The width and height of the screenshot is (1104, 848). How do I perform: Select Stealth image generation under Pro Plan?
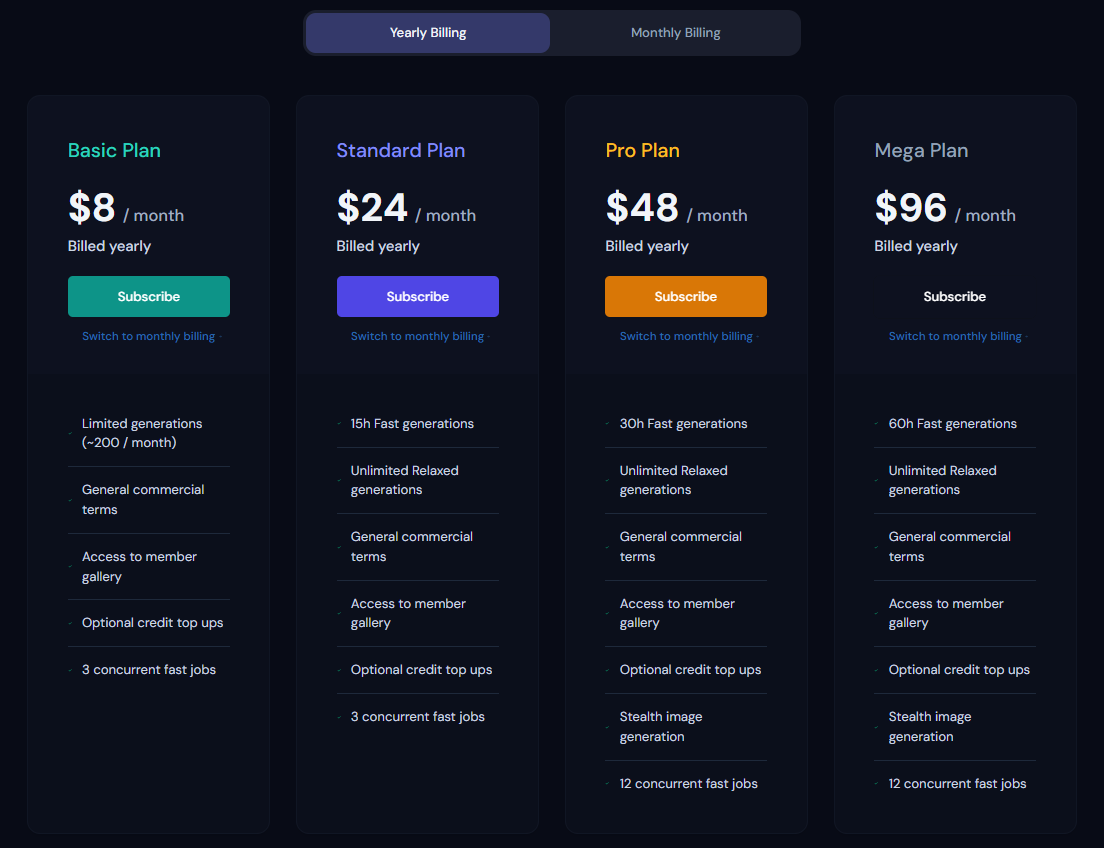coord(660,727)
